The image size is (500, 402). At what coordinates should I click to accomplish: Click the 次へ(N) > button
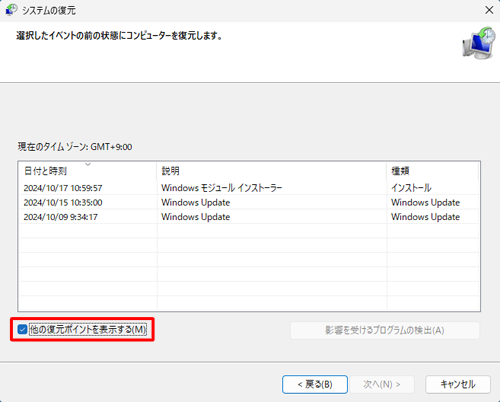[x=382, y=384]
